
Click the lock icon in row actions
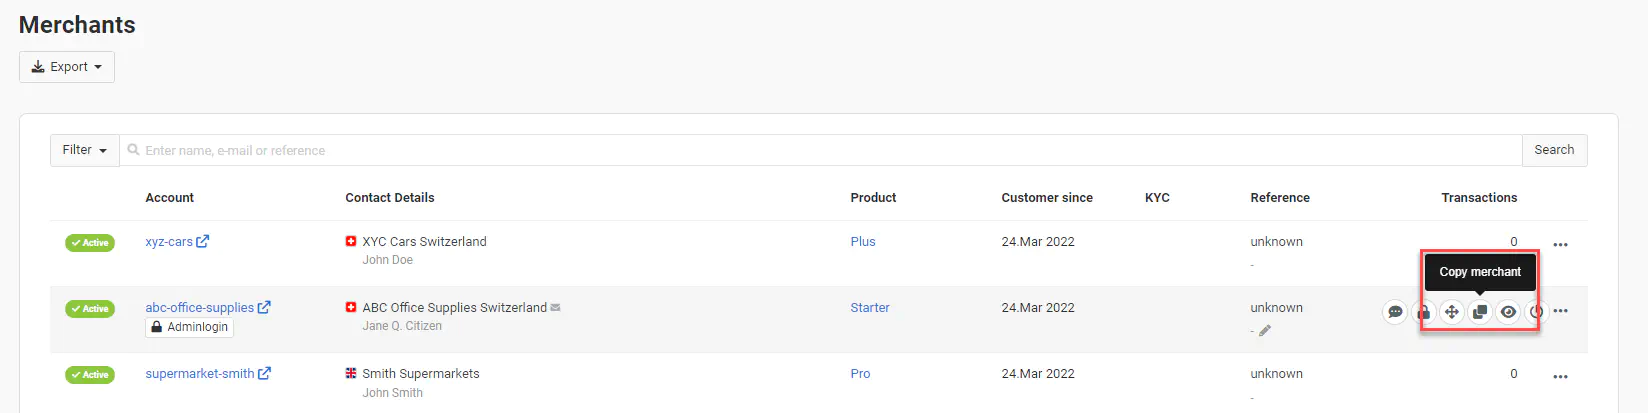pyautogui.click(x=1423, y=312)
